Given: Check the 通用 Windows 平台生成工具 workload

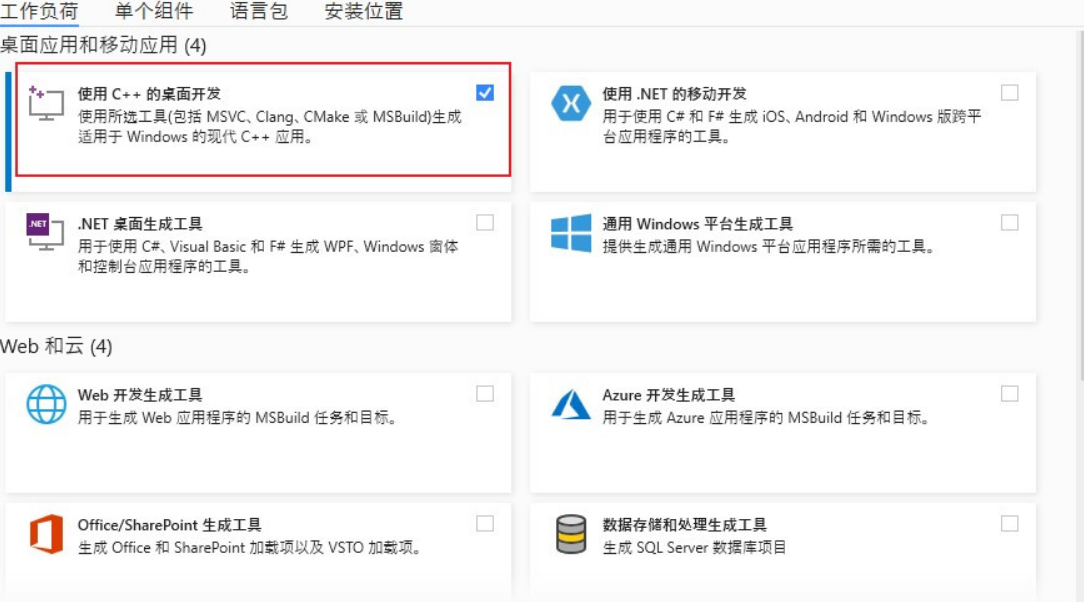Looking at the screenshot, I should click(1010, 224).
